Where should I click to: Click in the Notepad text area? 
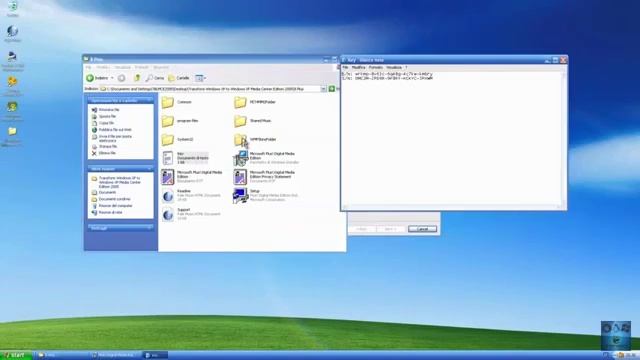[451, 139]
